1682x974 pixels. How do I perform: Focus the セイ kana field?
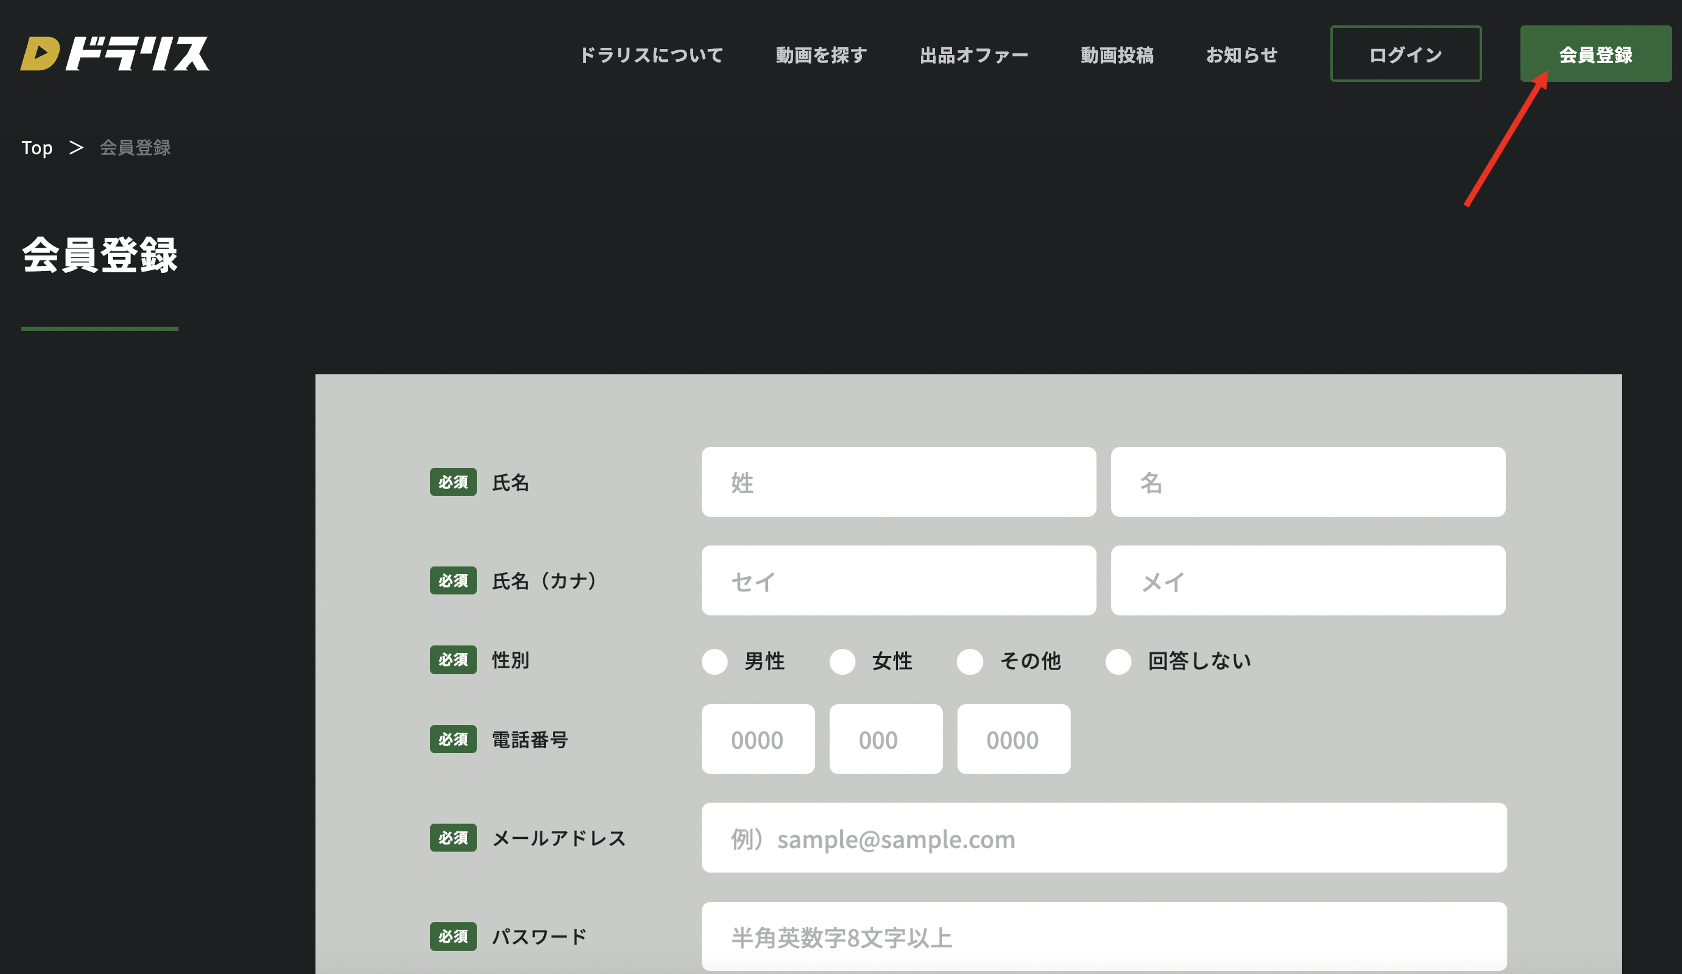[x=898, y=580]
